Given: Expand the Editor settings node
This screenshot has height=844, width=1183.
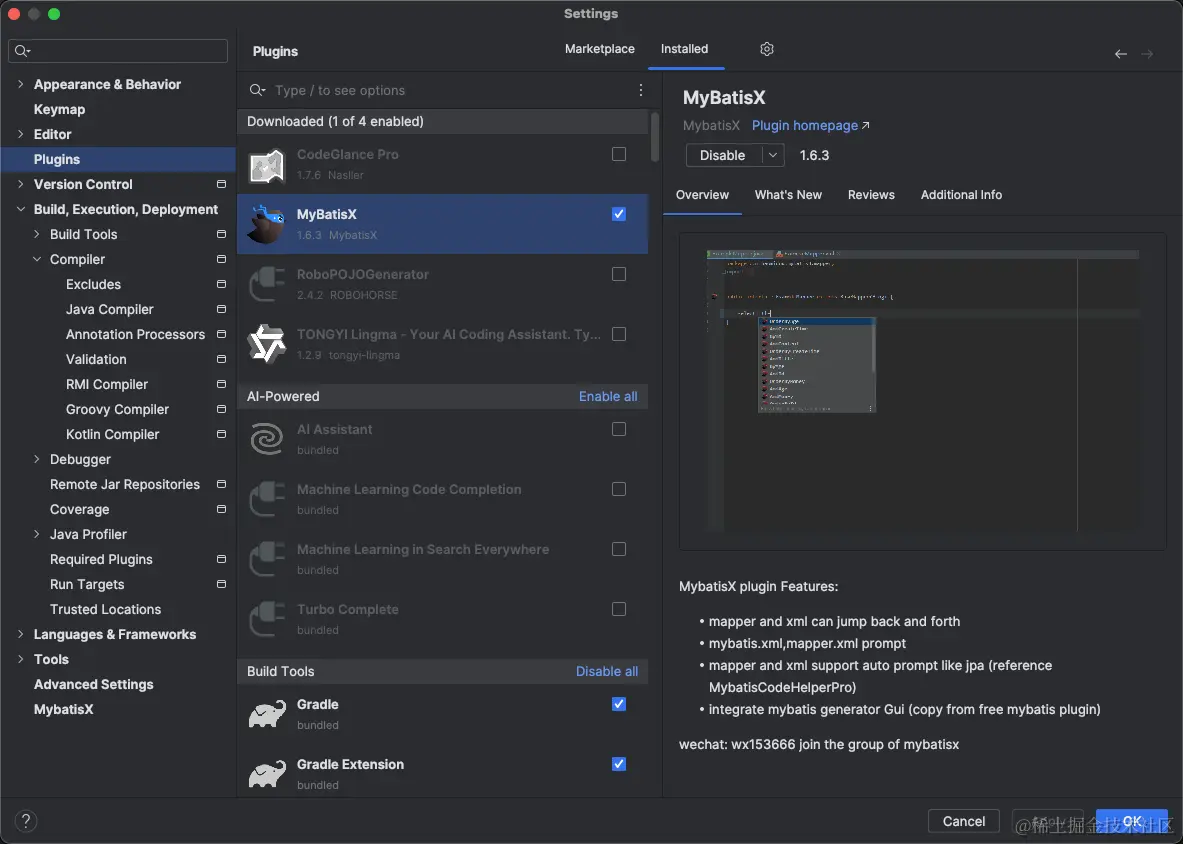Looking at the screenshot, I should tap(20, 134).
